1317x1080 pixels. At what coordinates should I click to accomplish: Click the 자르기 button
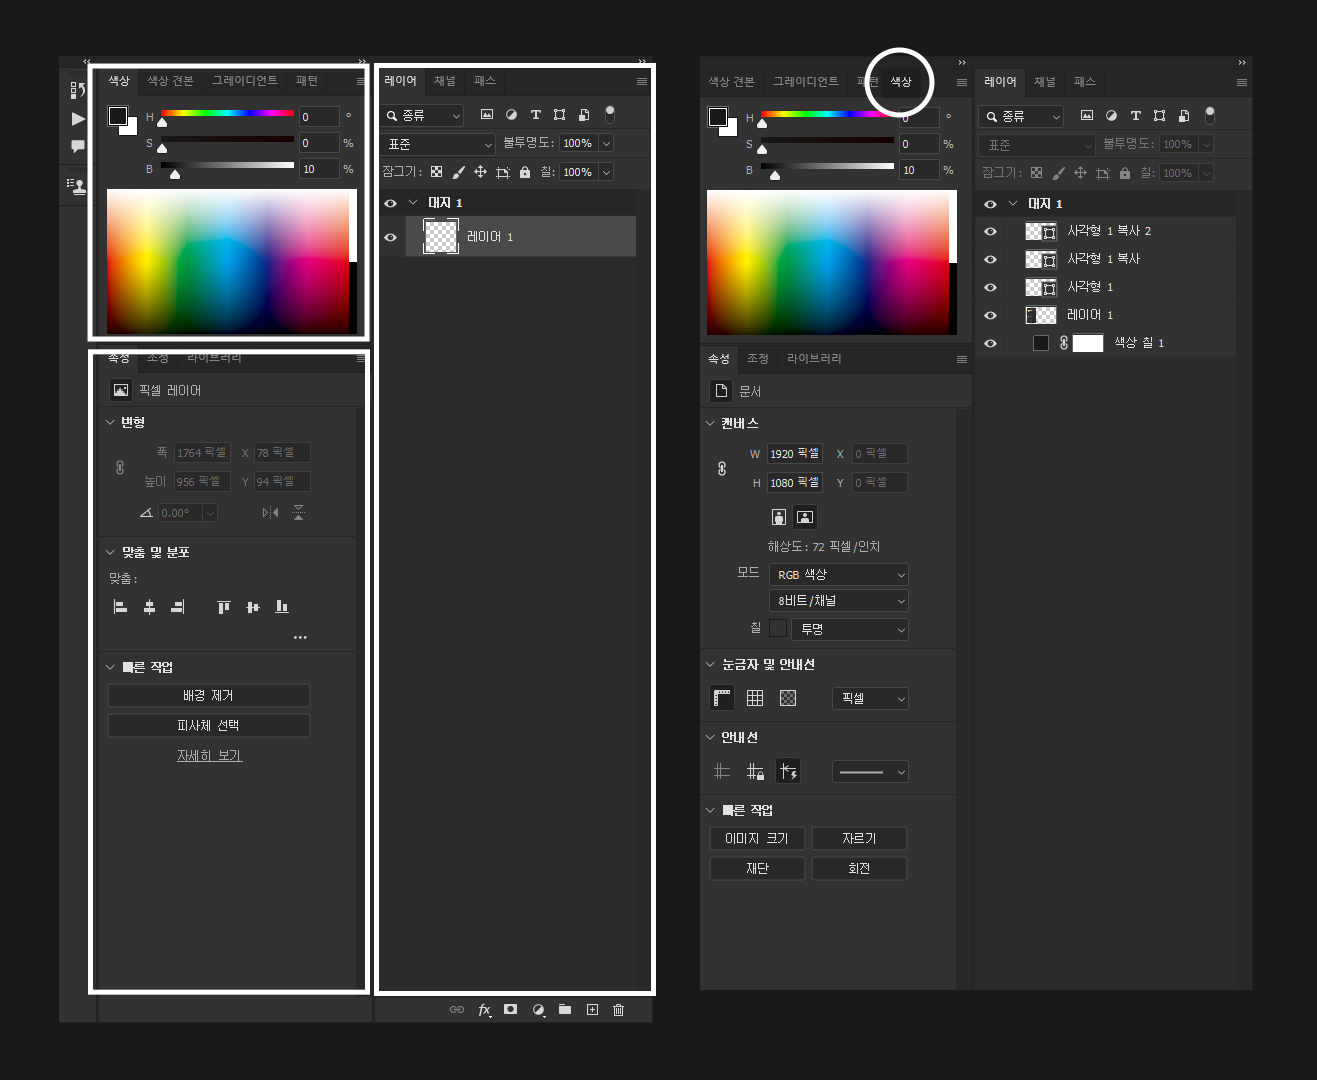860,839
